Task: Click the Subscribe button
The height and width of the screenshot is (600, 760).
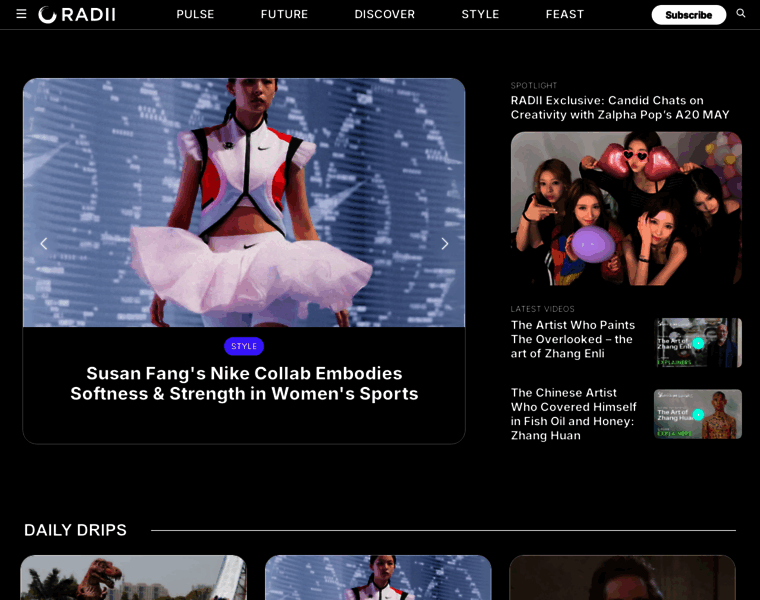Action: [688, 15]
